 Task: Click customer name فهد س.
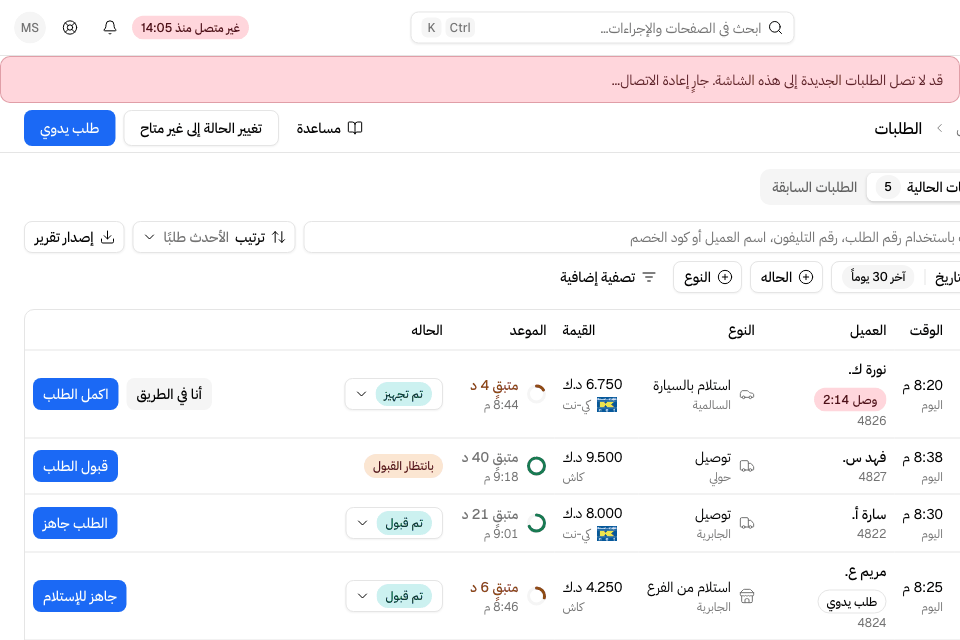click(864, 457)
